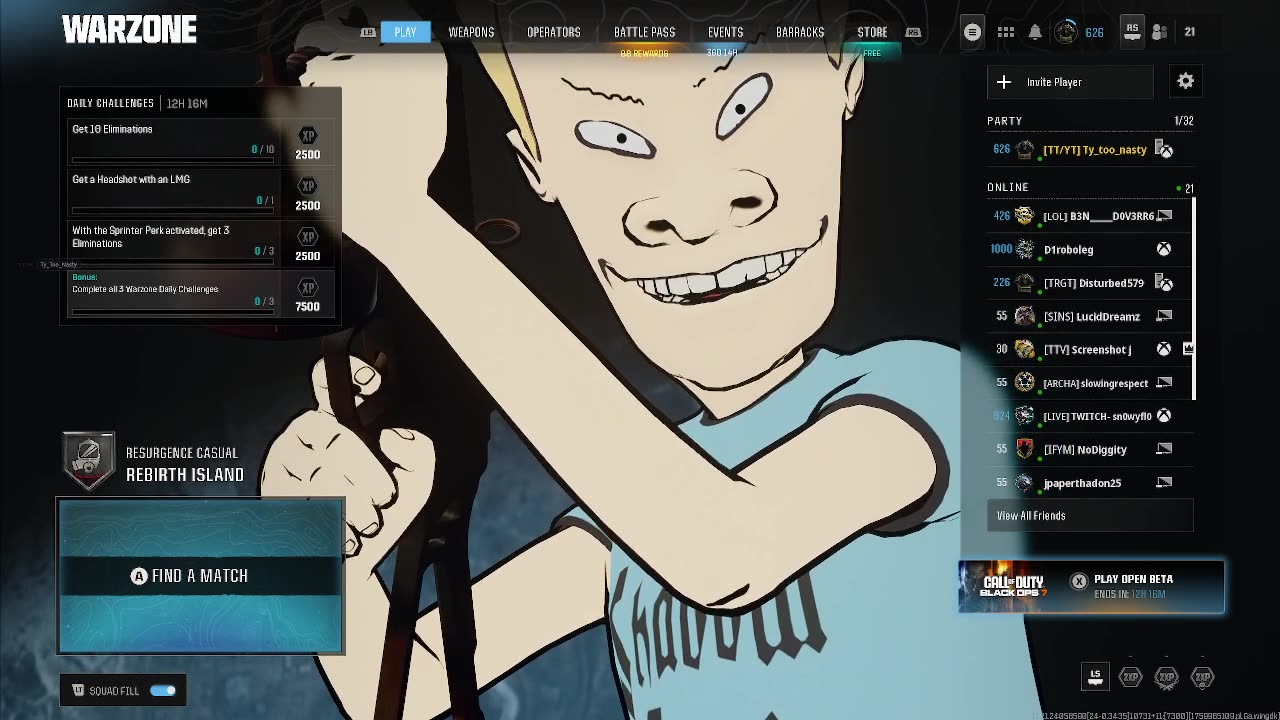This screenshot has width=1280, height=720.
Task: Open the game launcher grid icon
Action: pos(1006,32)
